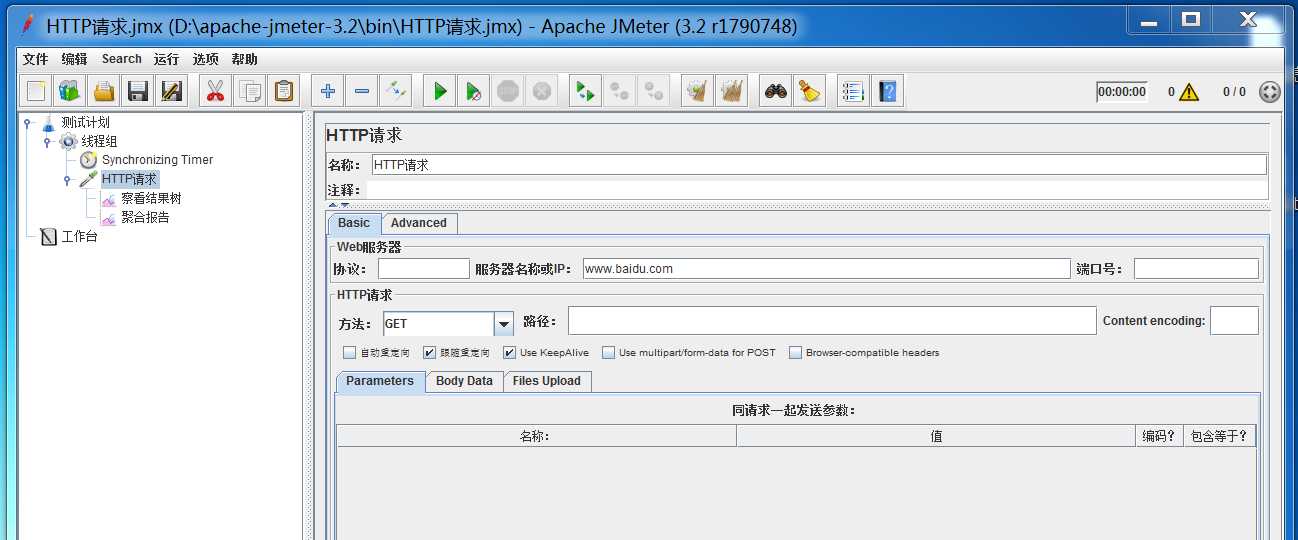Collapse the HTTP请求 tree node toggle
This screenshot has height=540, width=1298.
pyautogui.click(x=67, y=180)
